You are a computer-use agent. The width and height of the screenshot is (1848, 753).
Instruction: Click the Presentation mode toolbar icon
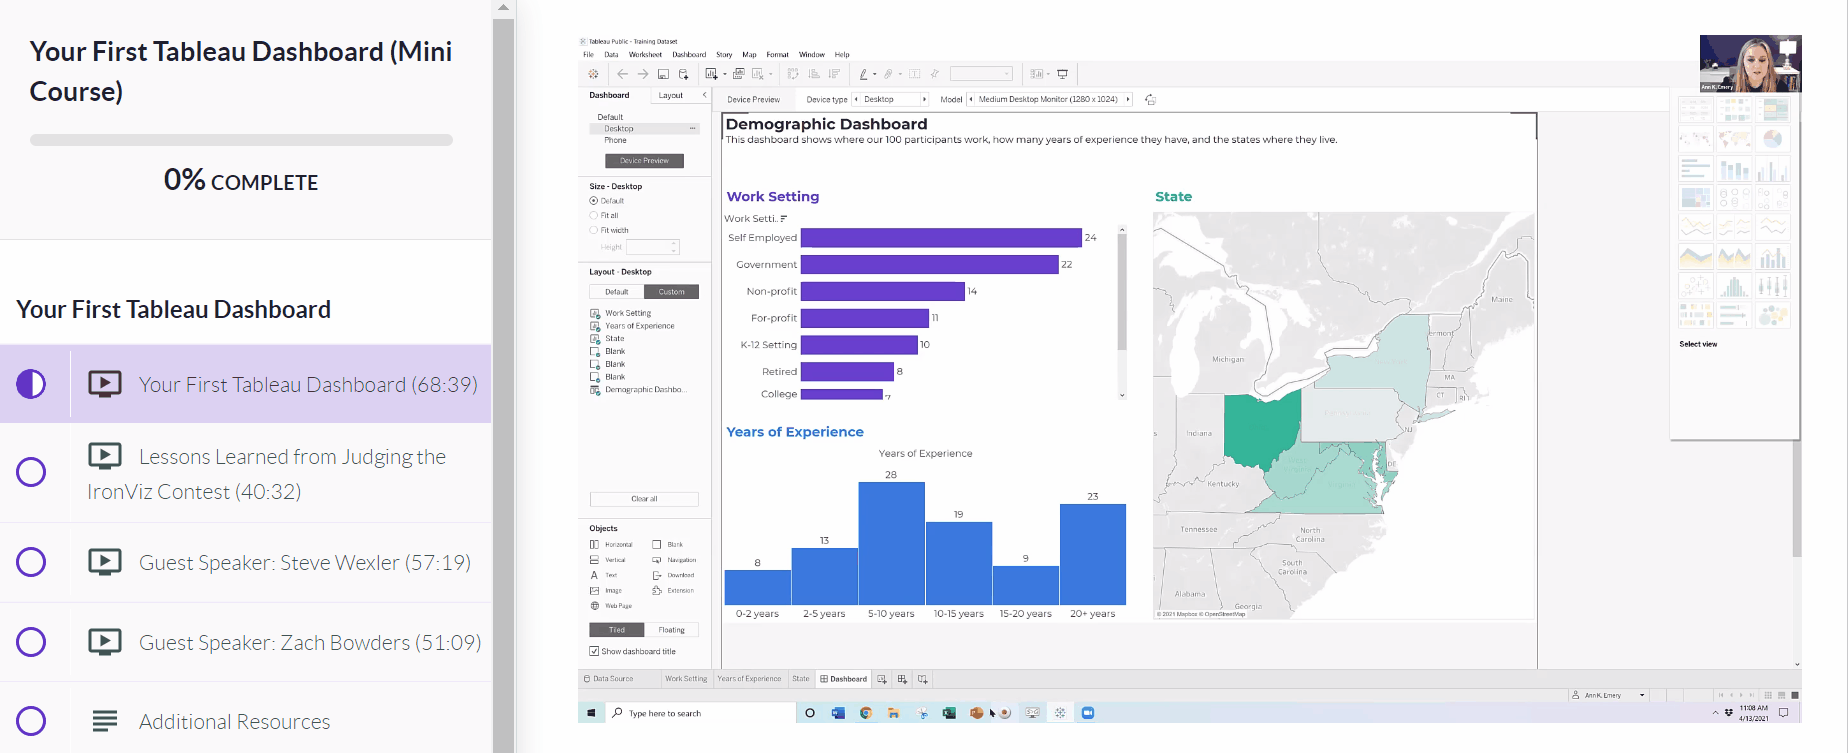pos(1062,74)
